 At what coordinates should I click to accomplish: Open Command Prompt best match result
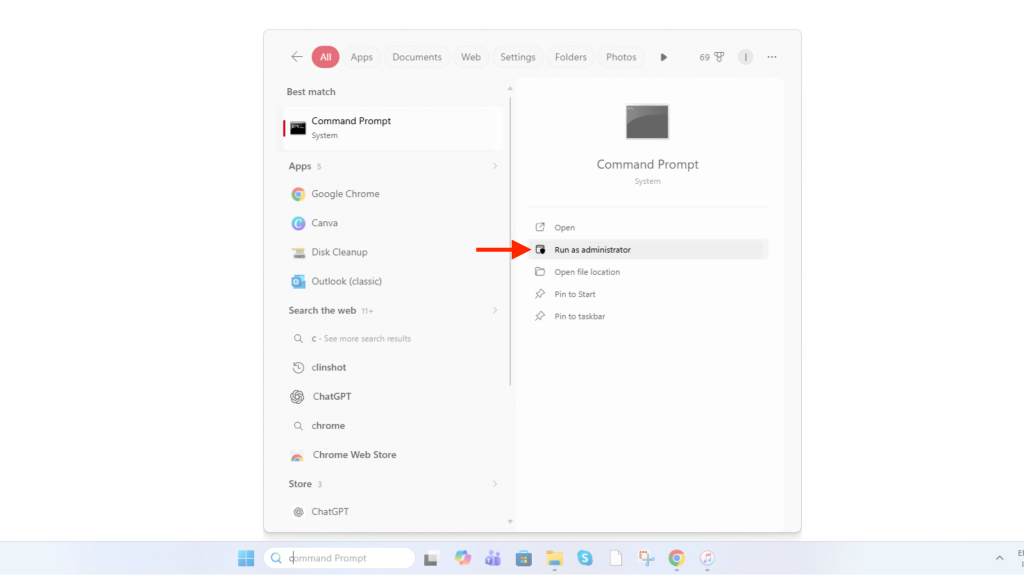coord(393,128)
